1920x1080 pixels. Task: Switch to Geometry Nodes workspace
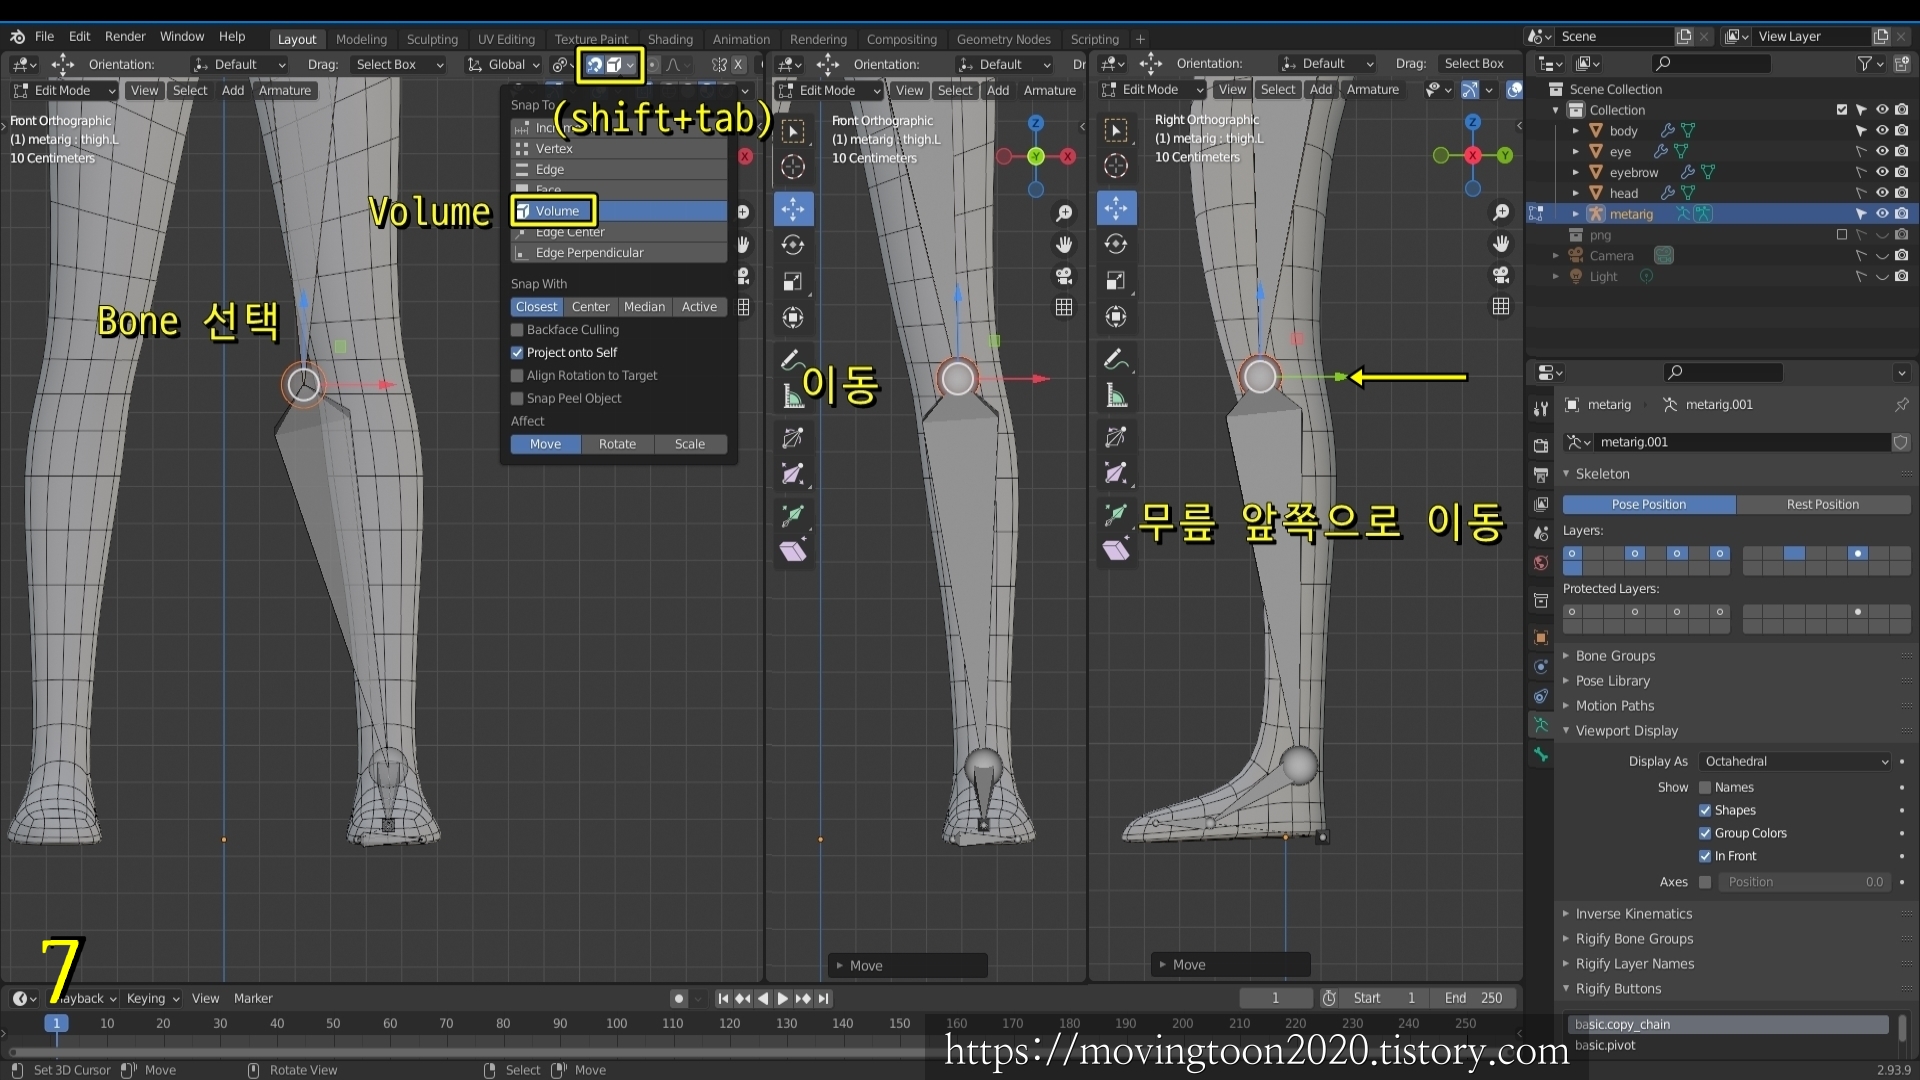[x=1003, y=39]
